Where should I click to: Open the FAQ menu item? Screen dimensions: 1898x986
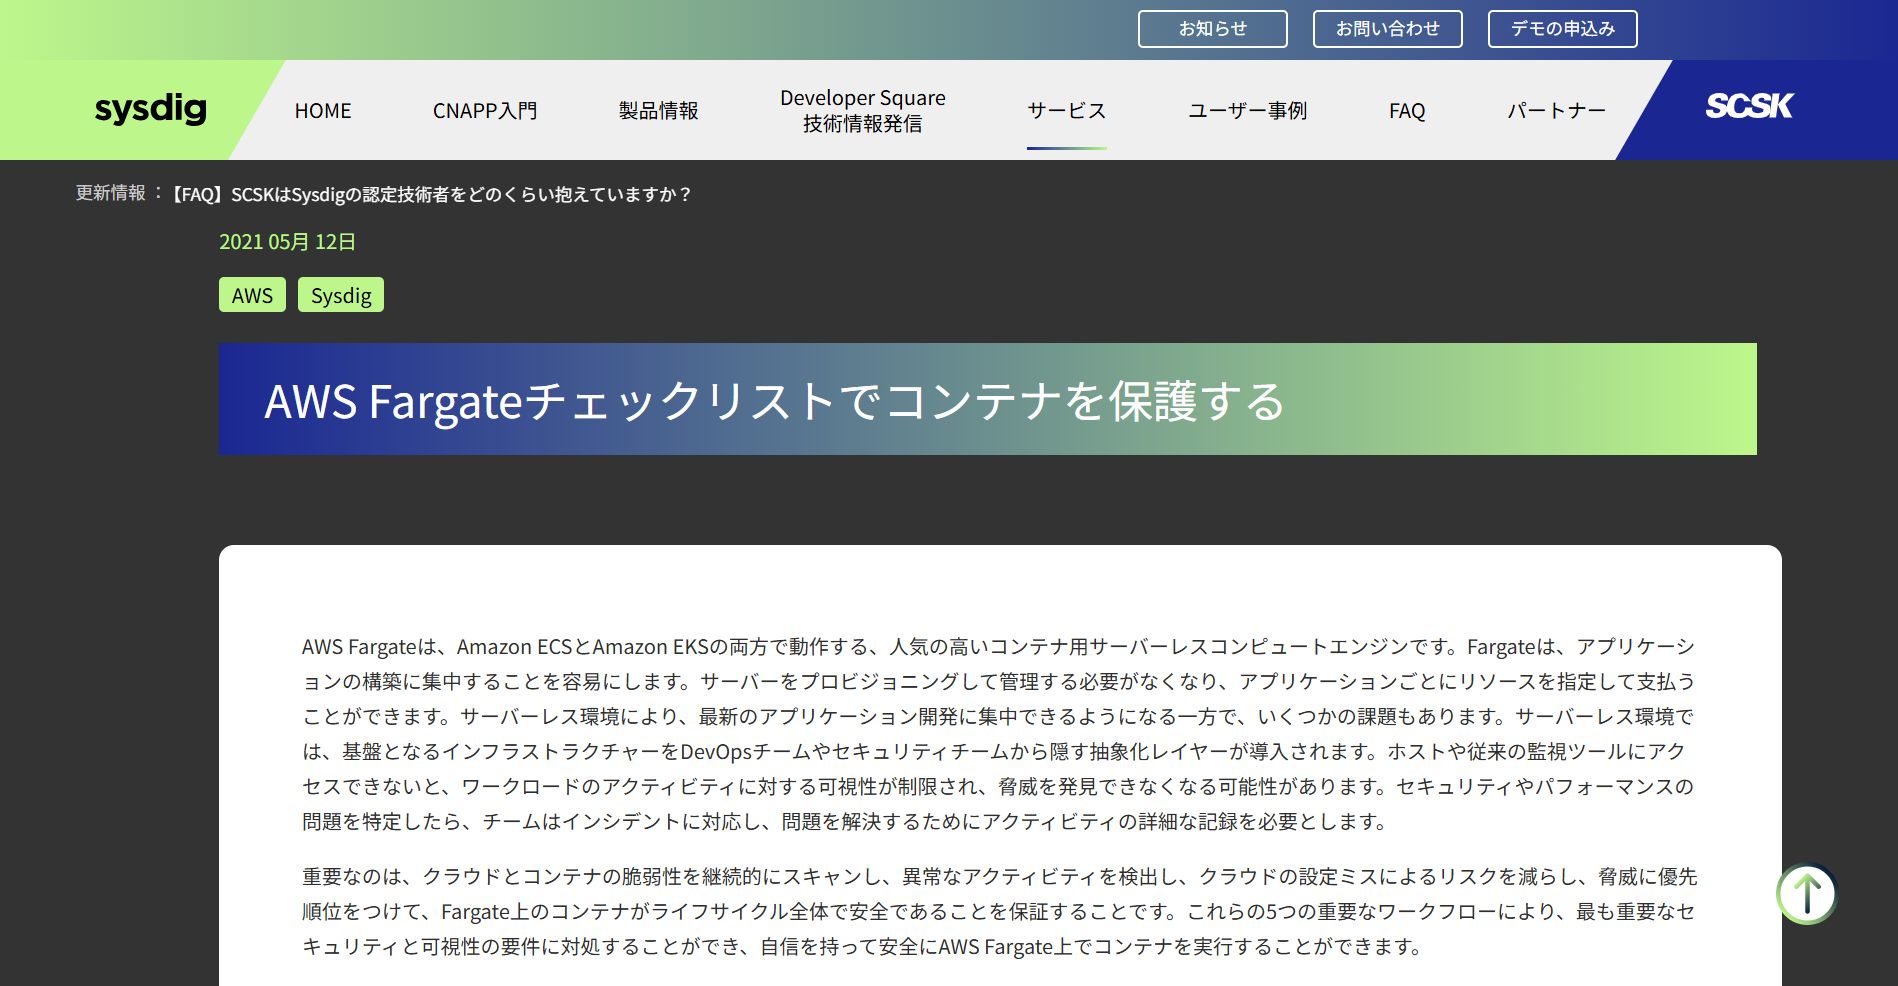(1407, 111)
